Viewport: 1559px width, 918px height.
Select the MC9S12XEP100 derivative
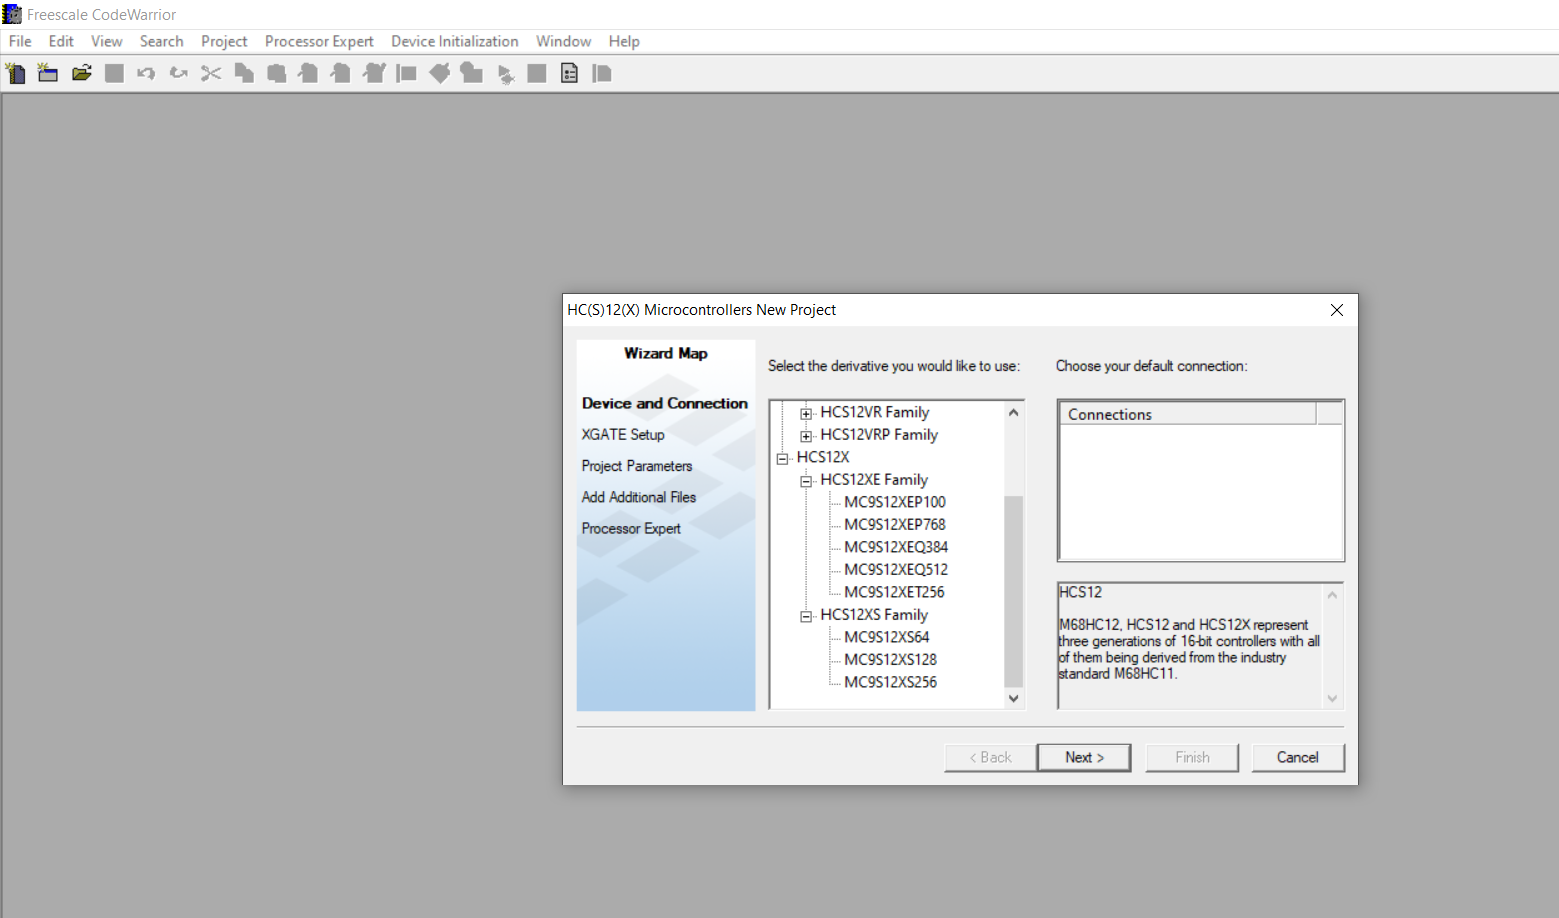[894, 501]
